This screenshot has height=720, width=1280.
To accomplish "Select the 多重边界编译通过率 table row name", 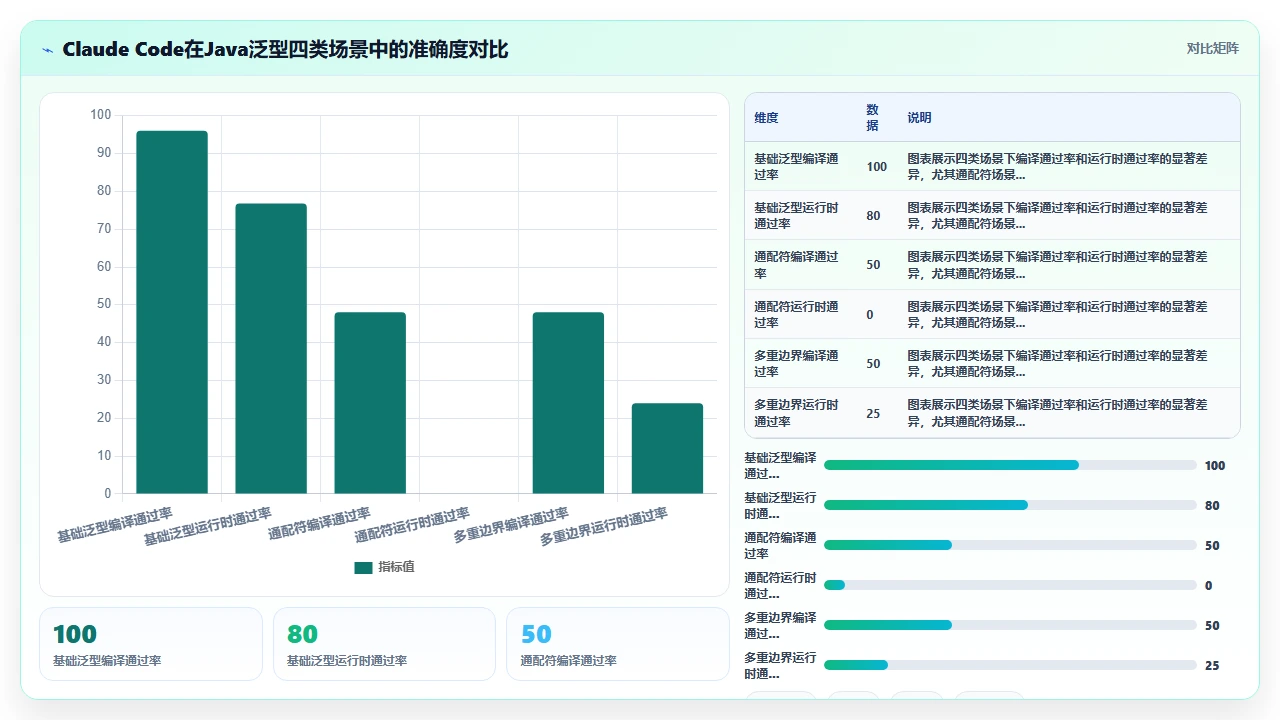I will point(797,364).
